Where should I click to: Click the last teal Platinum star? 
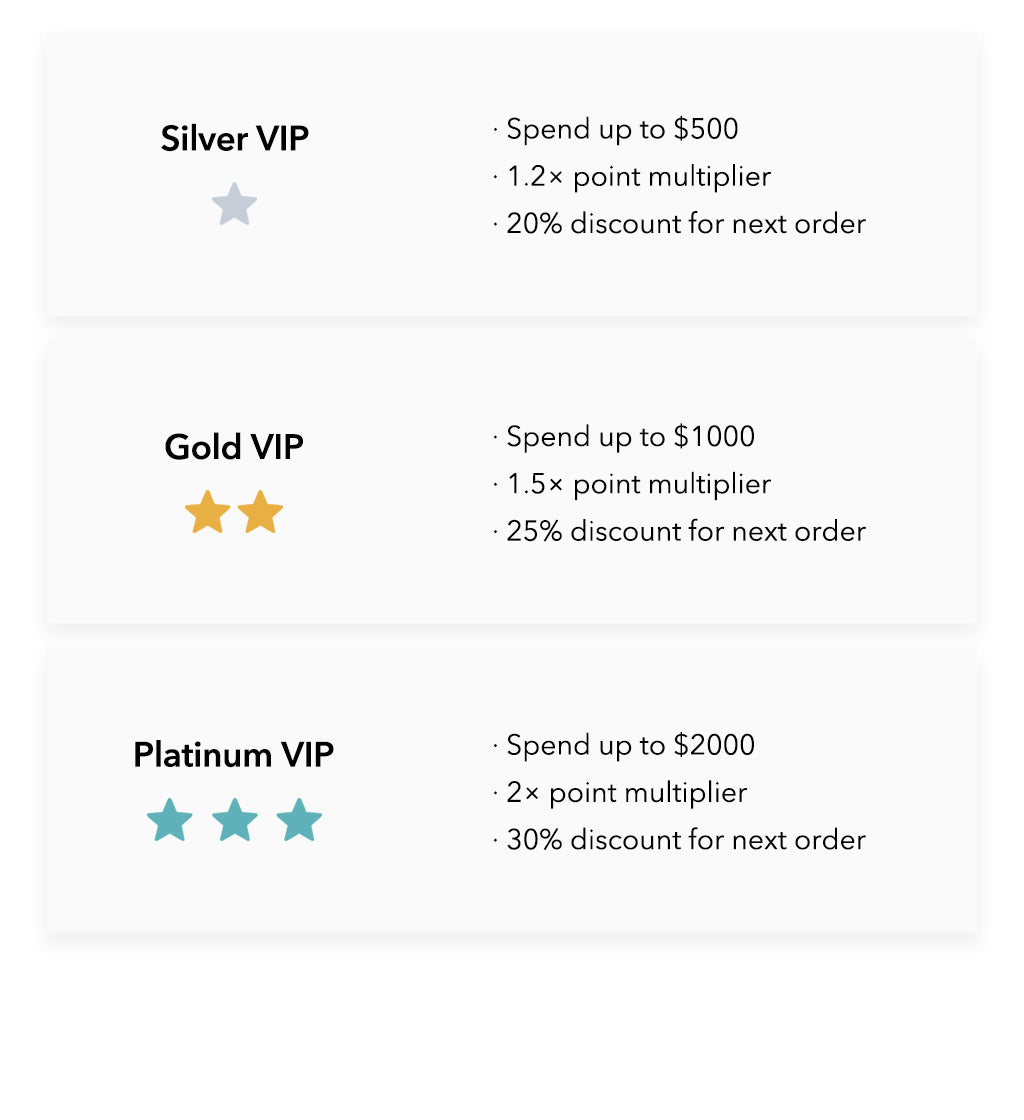pyautogui.click(x=299, y=820)
